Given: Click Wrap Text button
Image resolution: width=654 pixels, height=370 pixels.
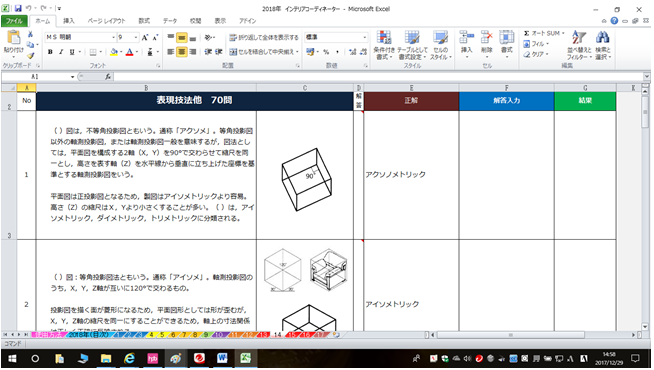Looking at the screenshot, I should 264,38.
